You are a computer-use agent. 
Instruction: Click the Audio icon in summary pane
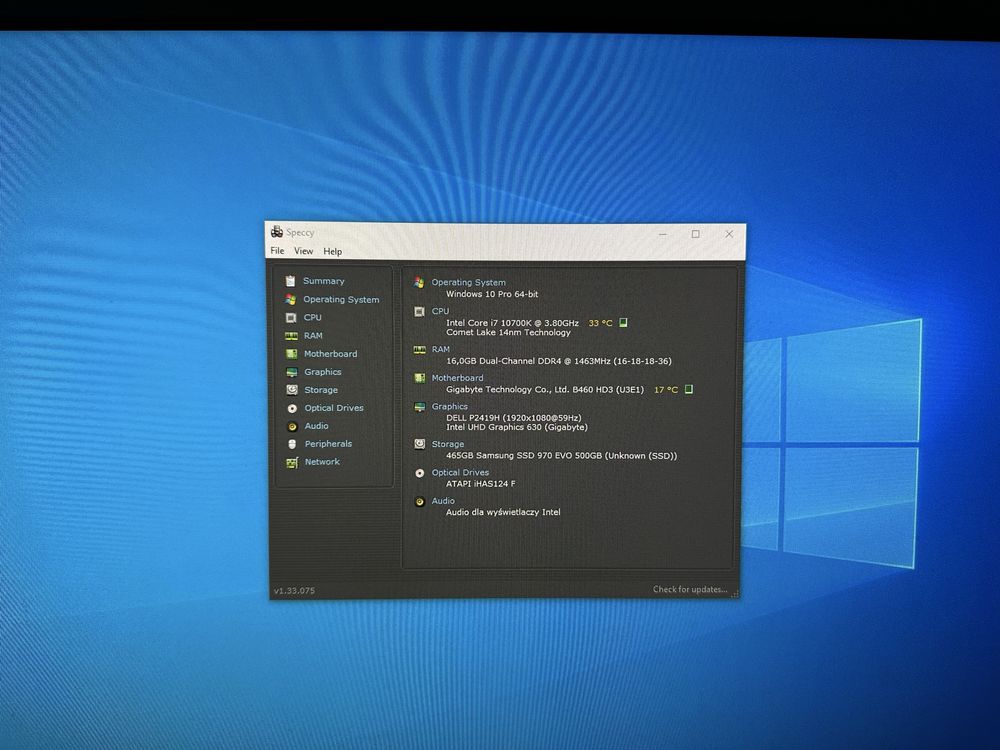(x=420, y=502)
